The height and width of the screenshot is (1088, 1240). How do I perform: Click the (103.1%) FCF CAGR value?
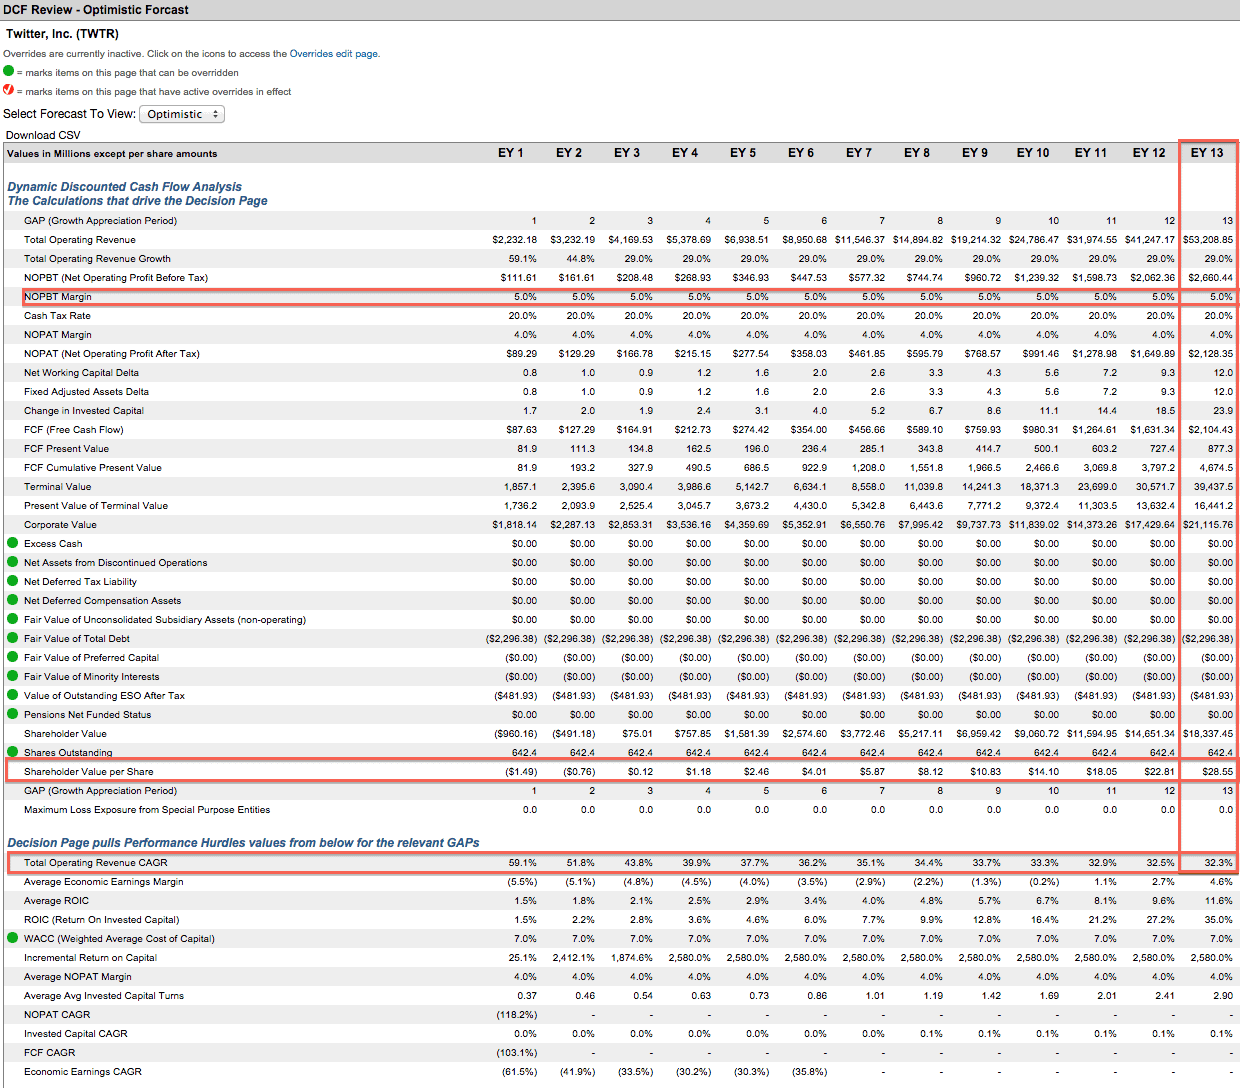517,1053
